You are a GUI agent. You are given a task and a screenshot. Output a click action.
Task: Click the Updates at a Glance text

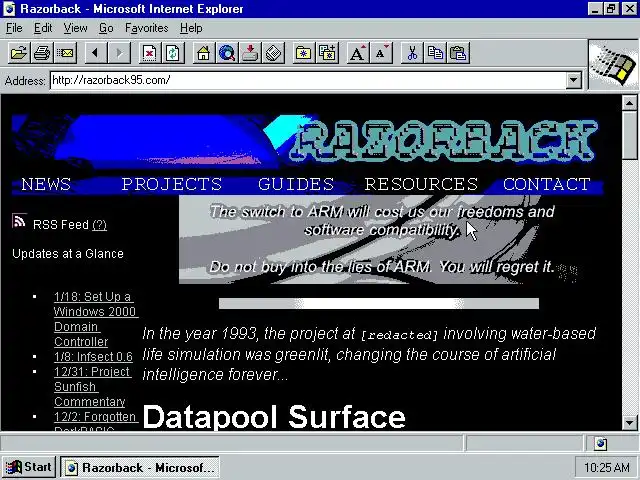pyautogui.click(x=68, y=253)
